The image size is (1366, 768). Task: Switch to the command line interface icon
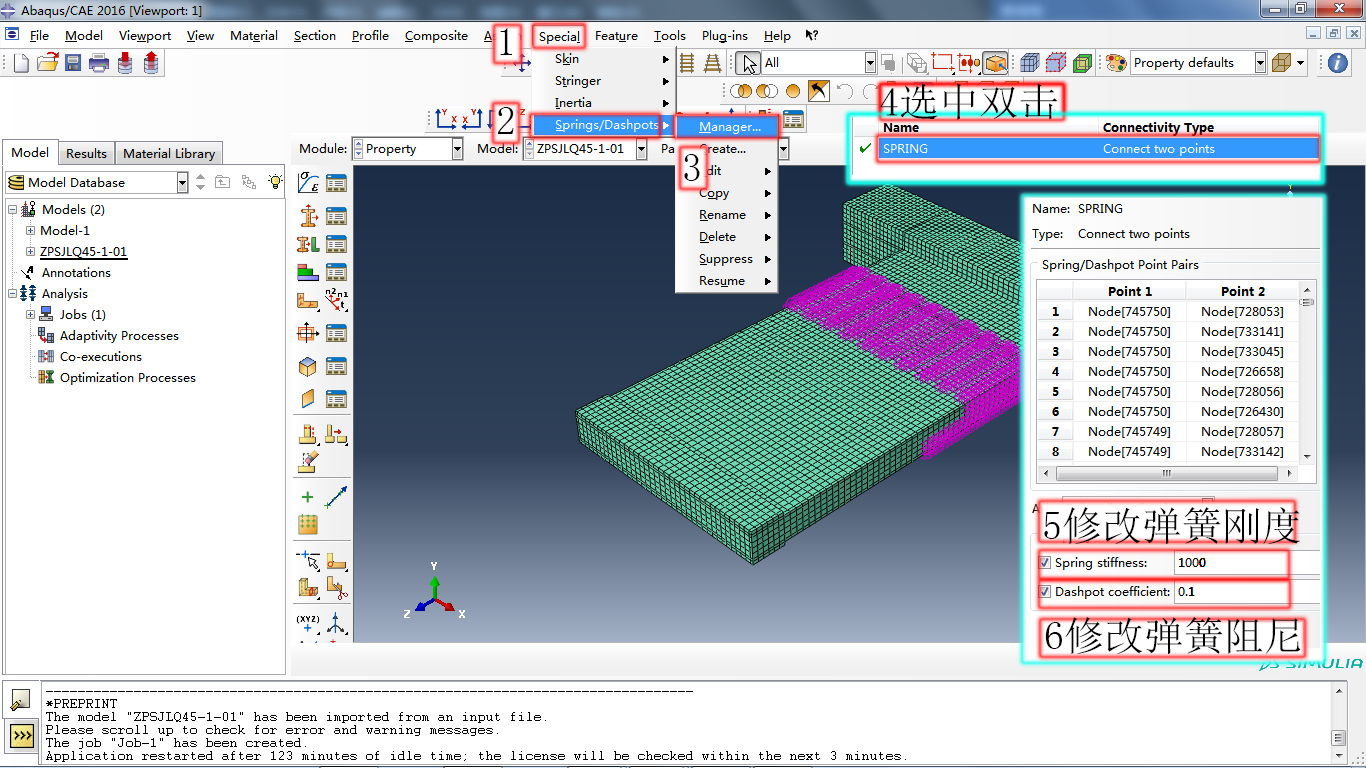coord(21,737)
